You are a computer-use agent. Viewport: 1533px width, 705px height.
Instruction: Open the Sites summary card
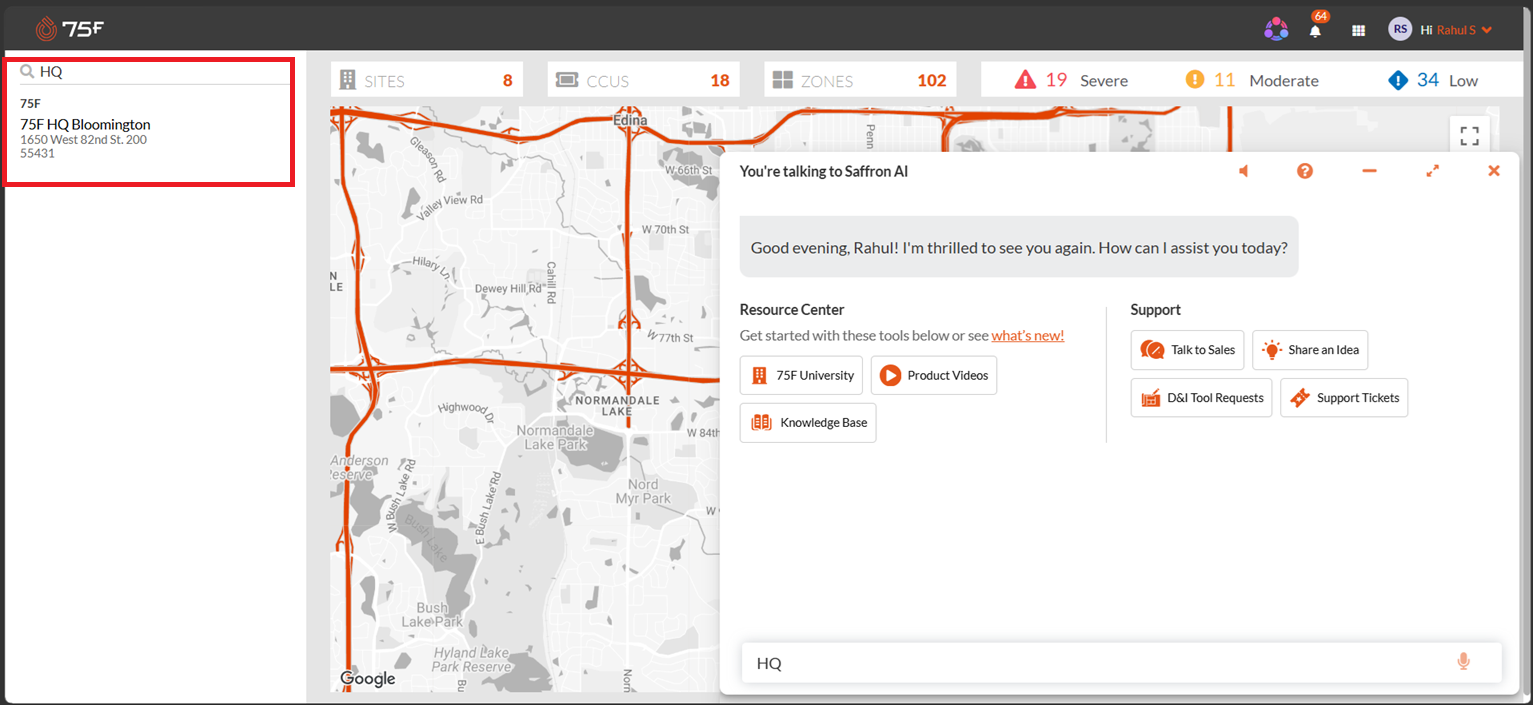(x=427, y=80)
